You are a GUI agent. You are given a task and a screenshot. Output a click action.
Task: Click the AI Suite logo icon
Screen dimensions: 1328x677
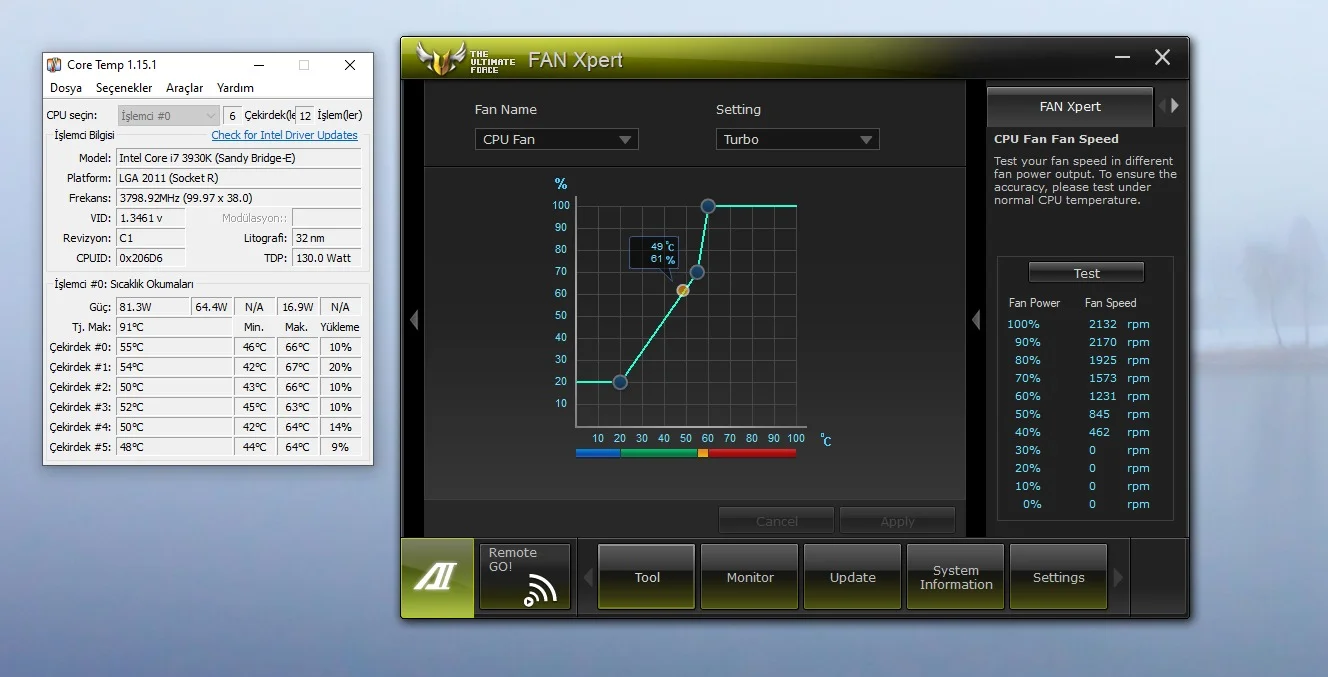438,578
